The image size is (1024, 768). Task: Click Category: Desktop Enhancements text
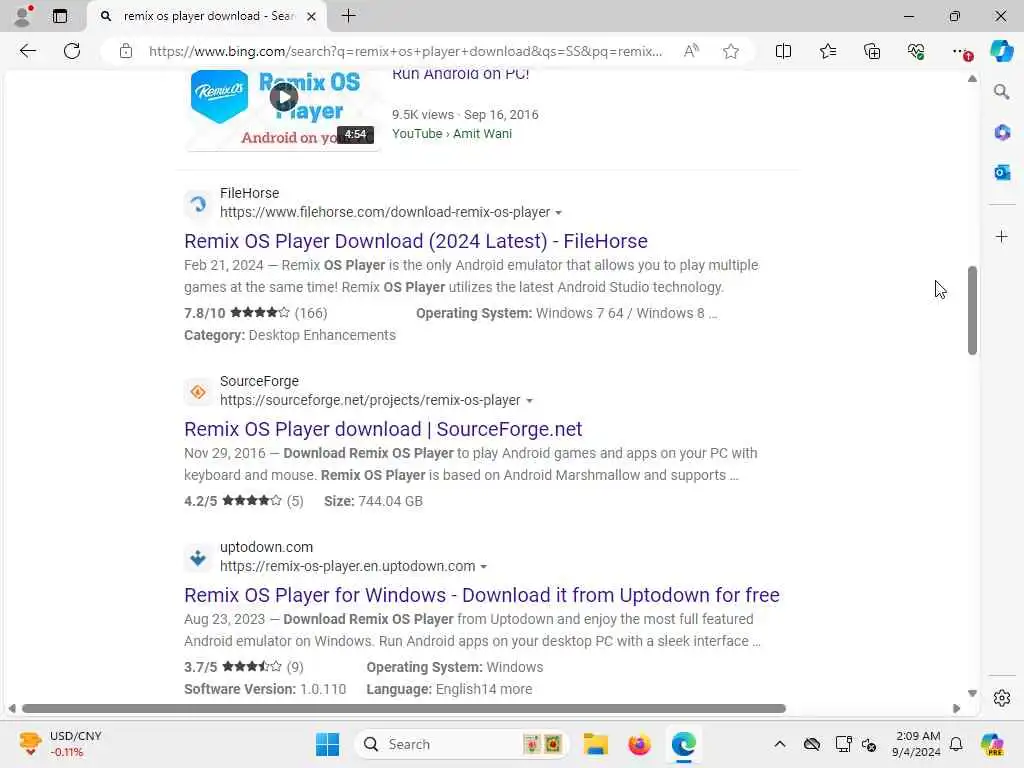(x=290, y=335)
